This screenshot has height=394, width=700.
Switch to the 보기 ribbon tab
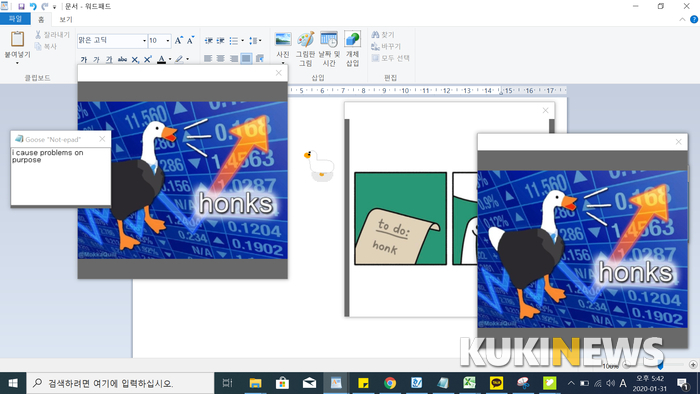66,19
